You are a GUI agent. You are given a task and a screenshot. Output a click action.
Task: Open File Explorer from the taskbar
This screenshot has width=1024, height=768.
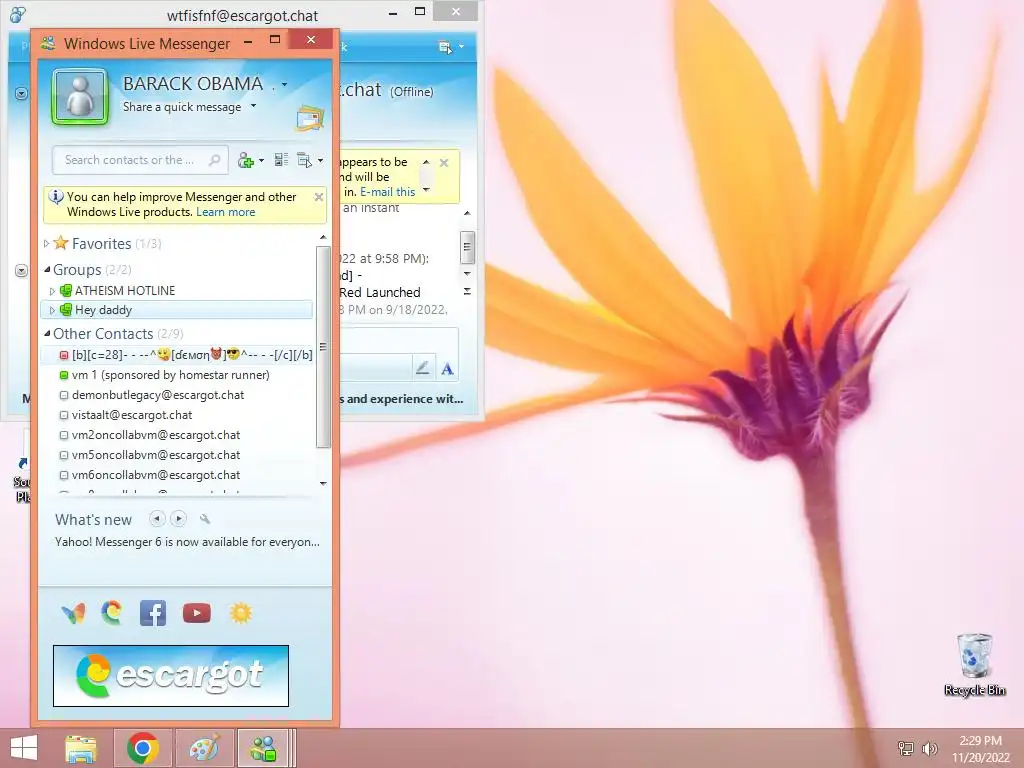[x=81, y=748]
